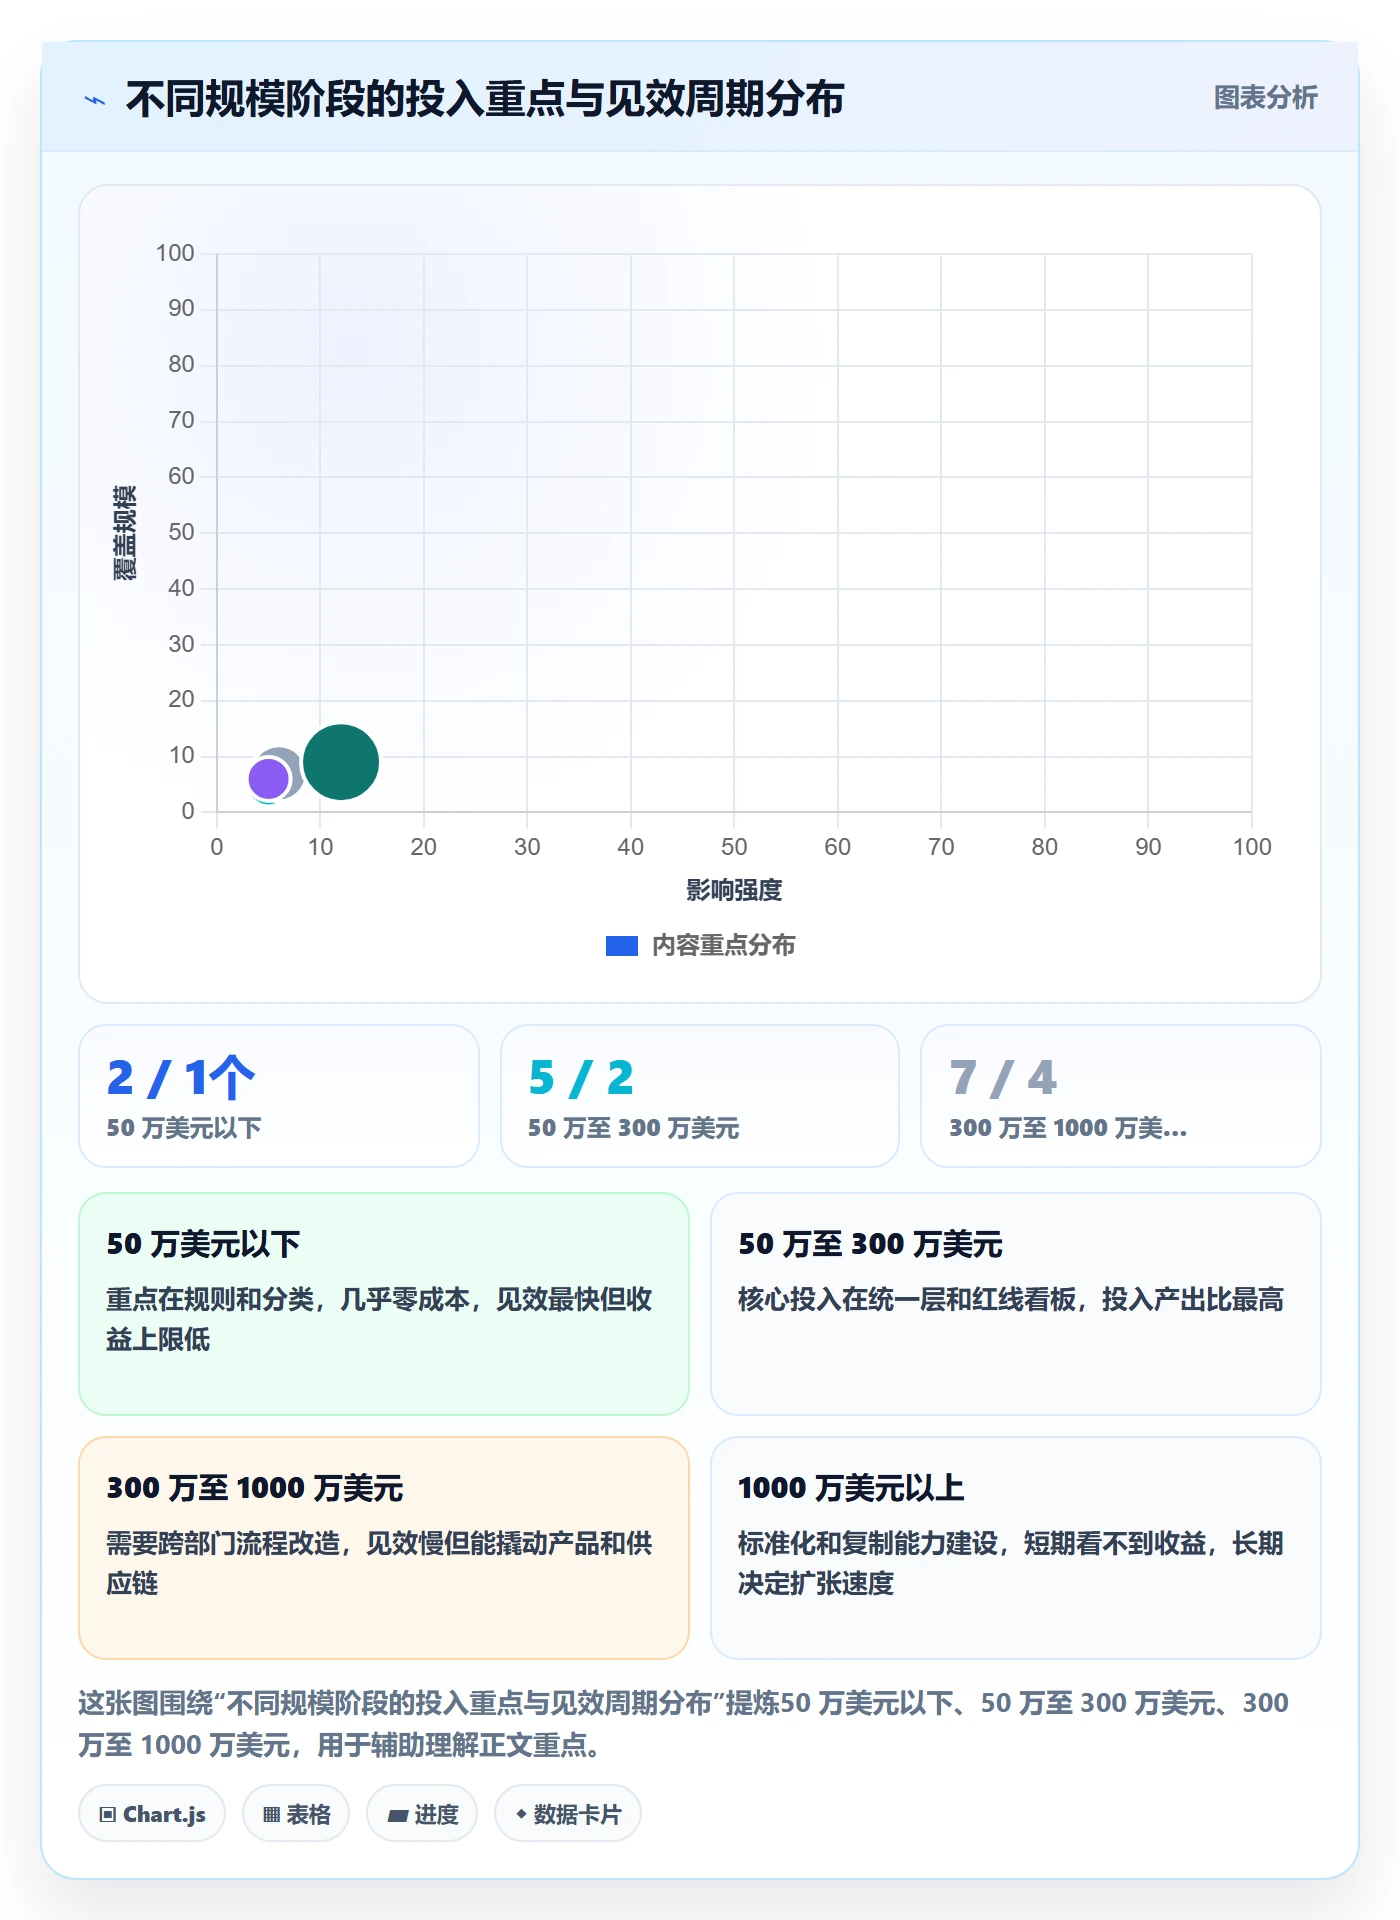
Task: Click the 覆盖规模 y-axis title
Action: tap(125, 532)
